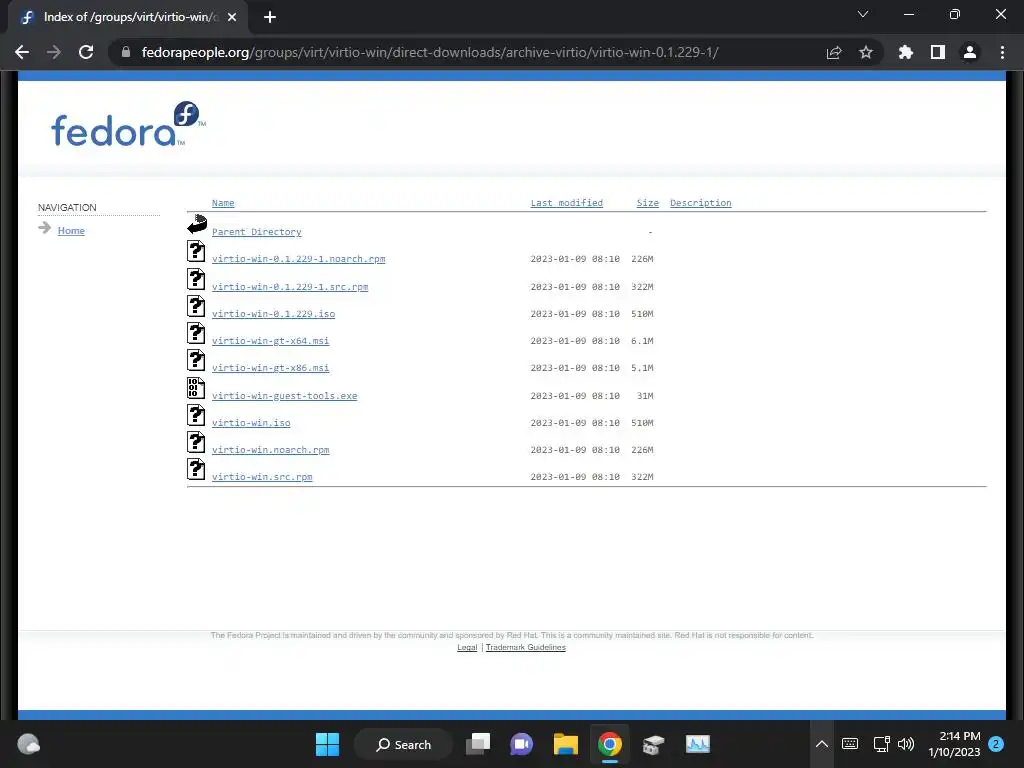The height and width of the screenshot is (768, 1024).
Task: Reload the page with refresh icon
Action: [86, 52]
